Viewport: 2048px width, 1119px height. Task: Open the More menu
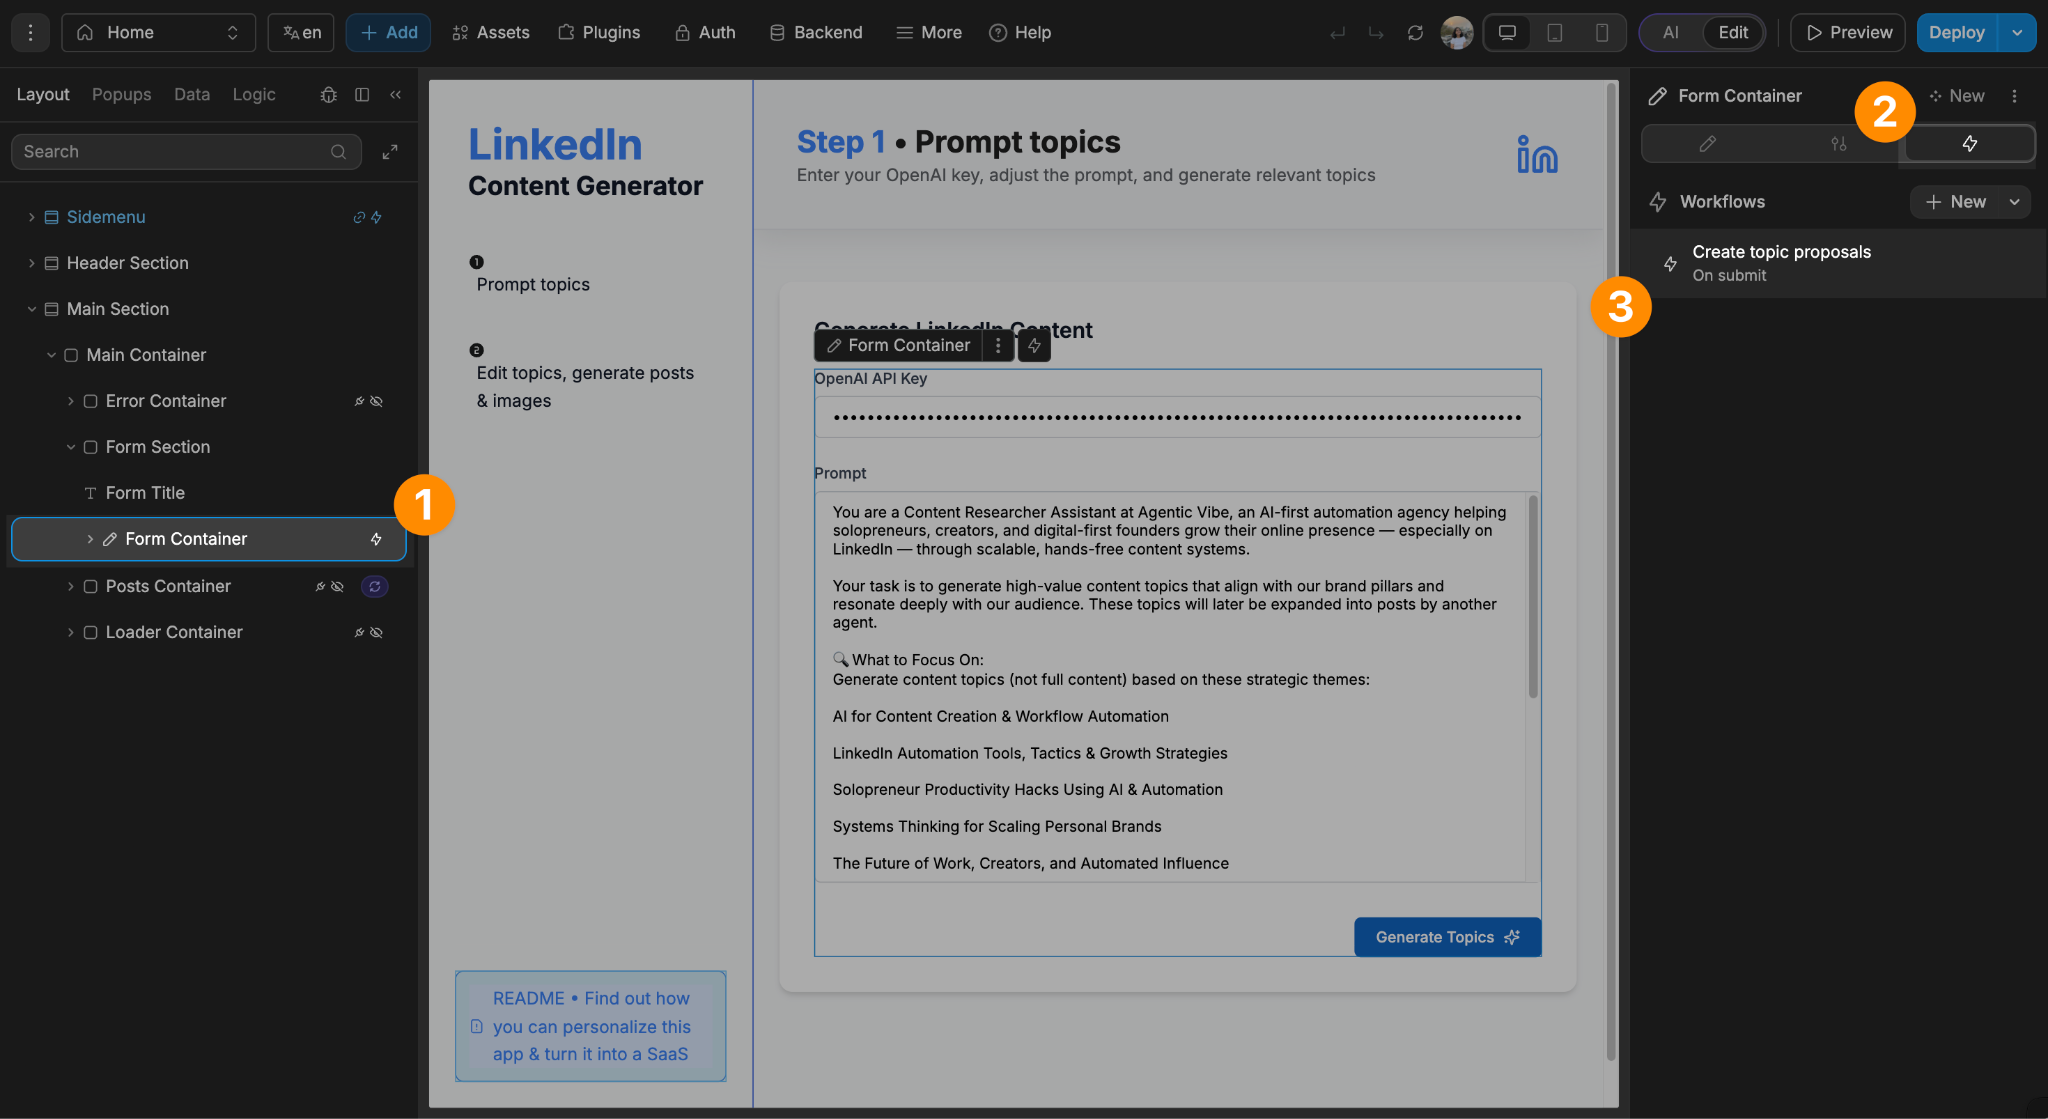coord(929,33)
